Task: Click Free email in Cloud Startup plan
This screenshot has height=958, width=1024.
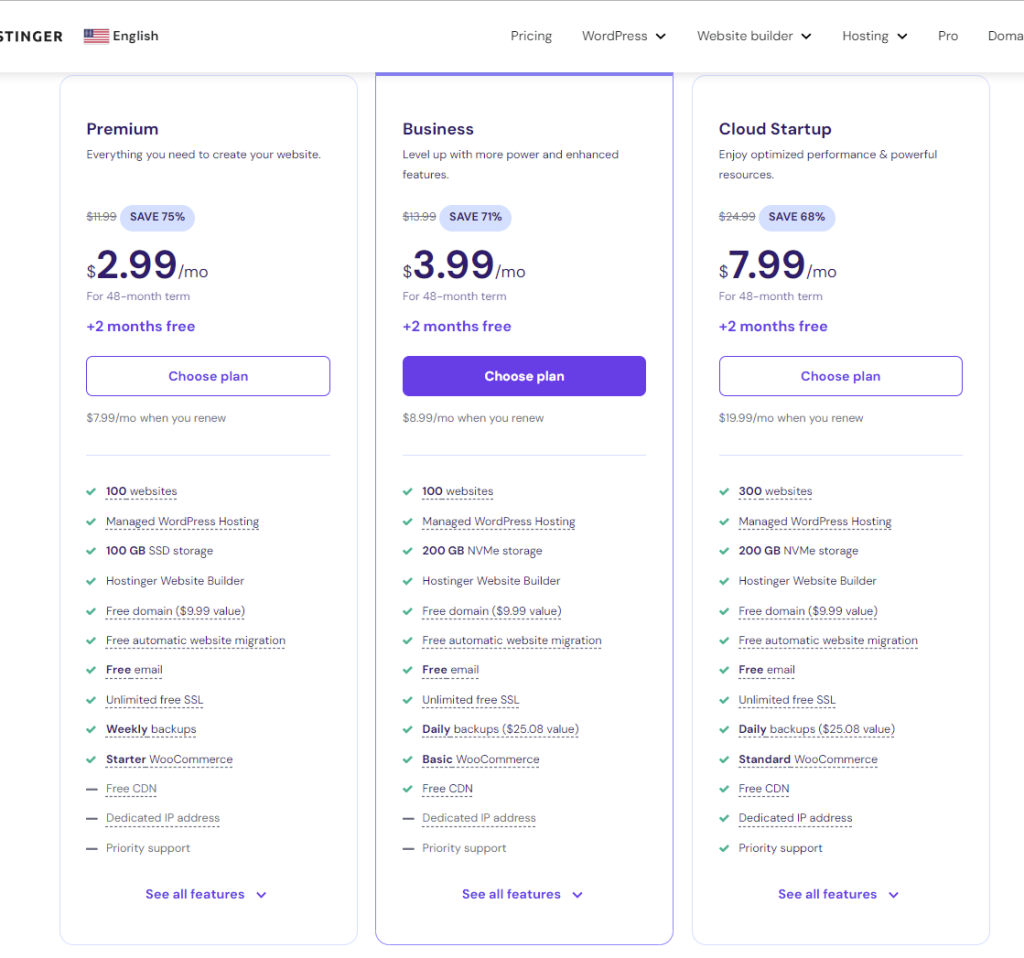Action: pyautogui.click(x=767, y=669)
